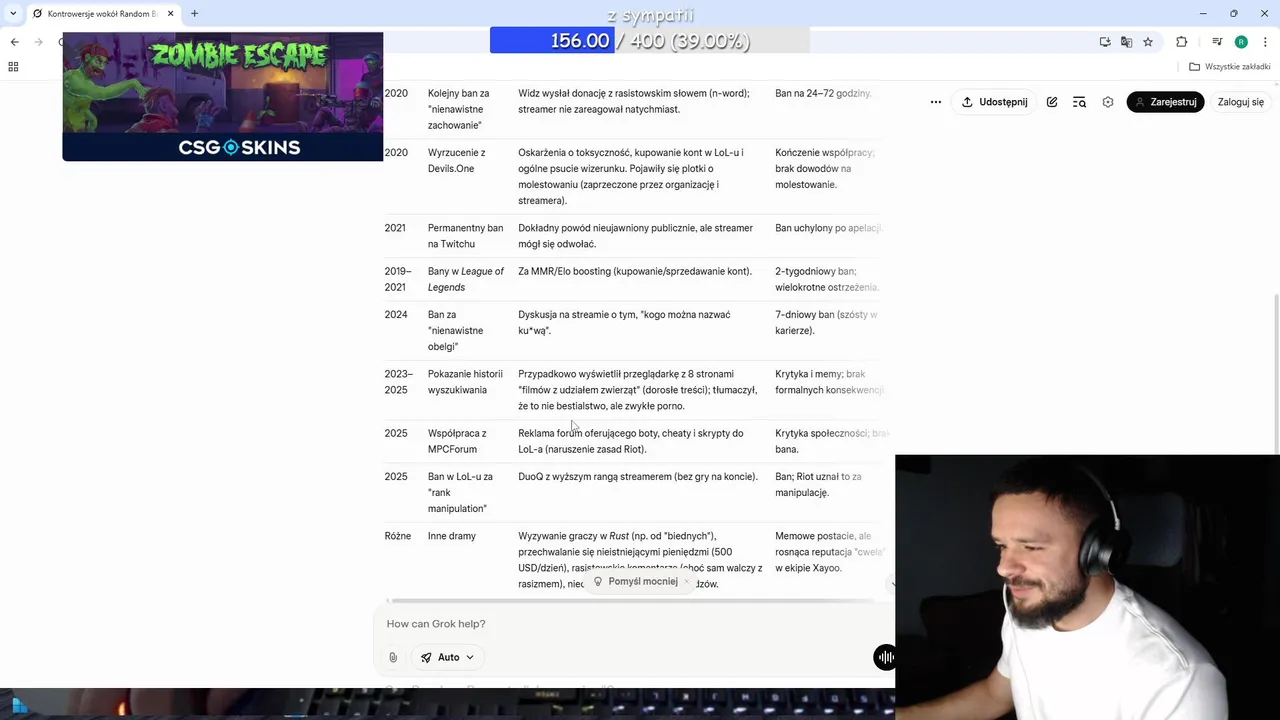This screenshot has width=1280, height=720.
Task: Click the 'Ban na 24–72 godziny' cell
Action: 824,93
